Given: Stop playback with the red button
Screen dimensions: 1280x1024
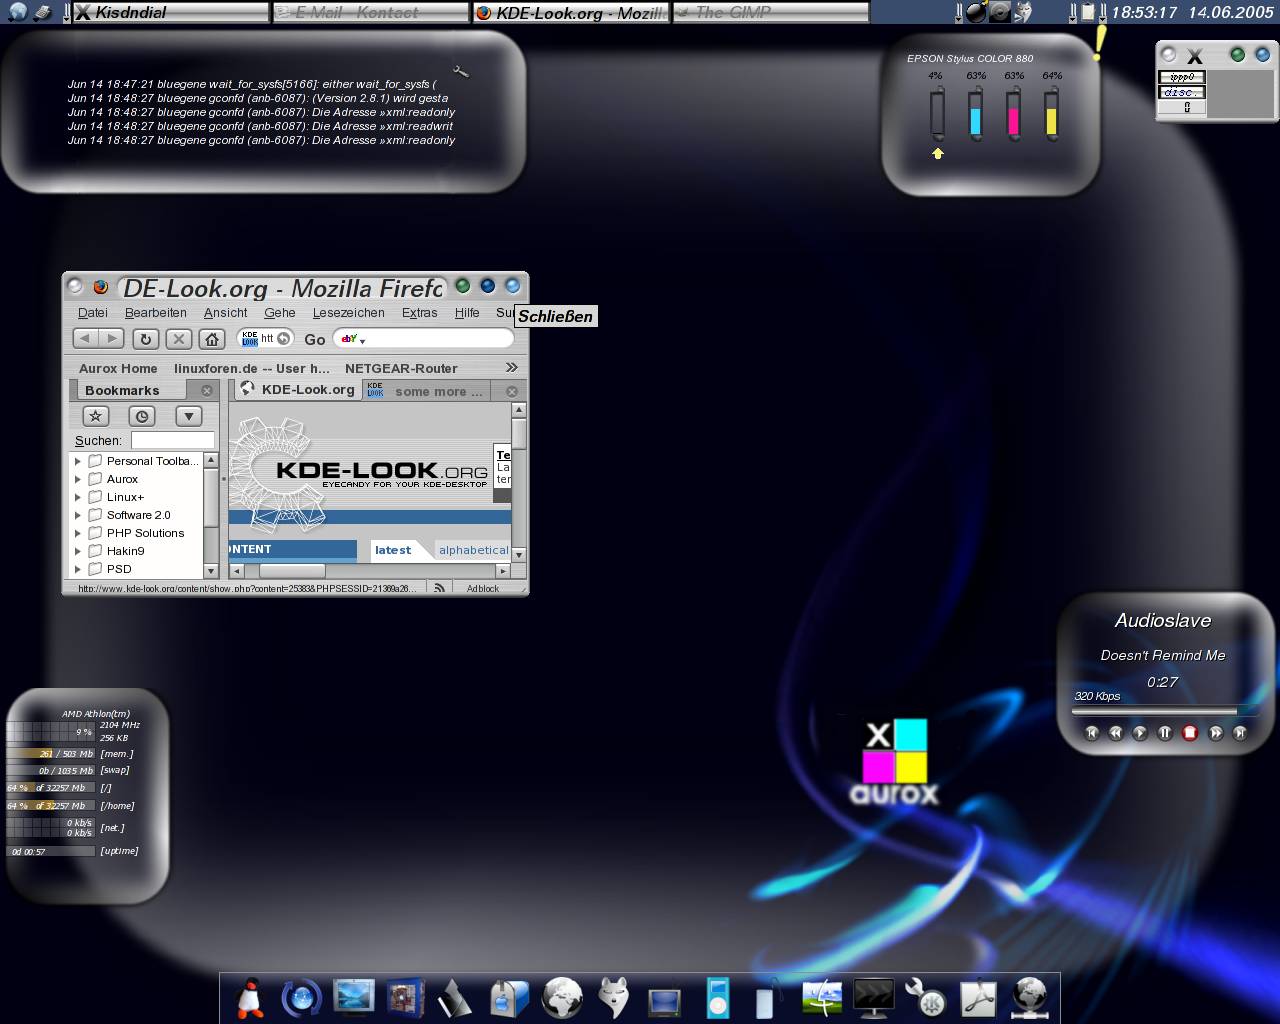Looking at the screenshot, I should (1190, 733).
